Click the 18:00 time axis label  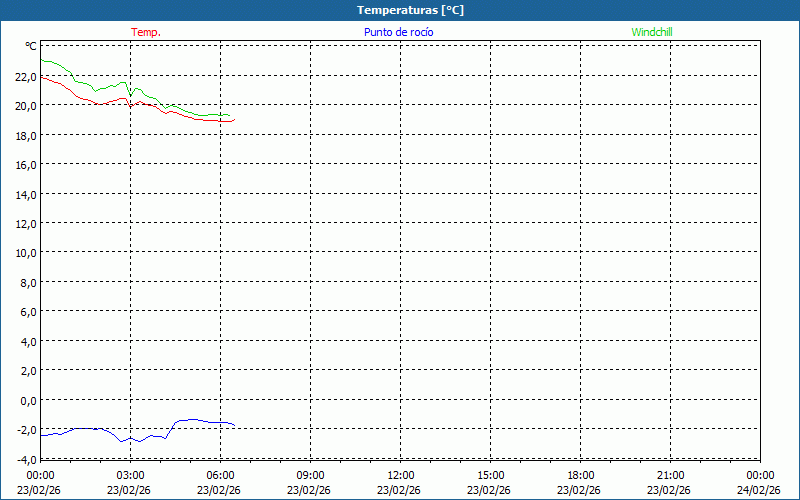pyautogui.click(x=580, y=475)
